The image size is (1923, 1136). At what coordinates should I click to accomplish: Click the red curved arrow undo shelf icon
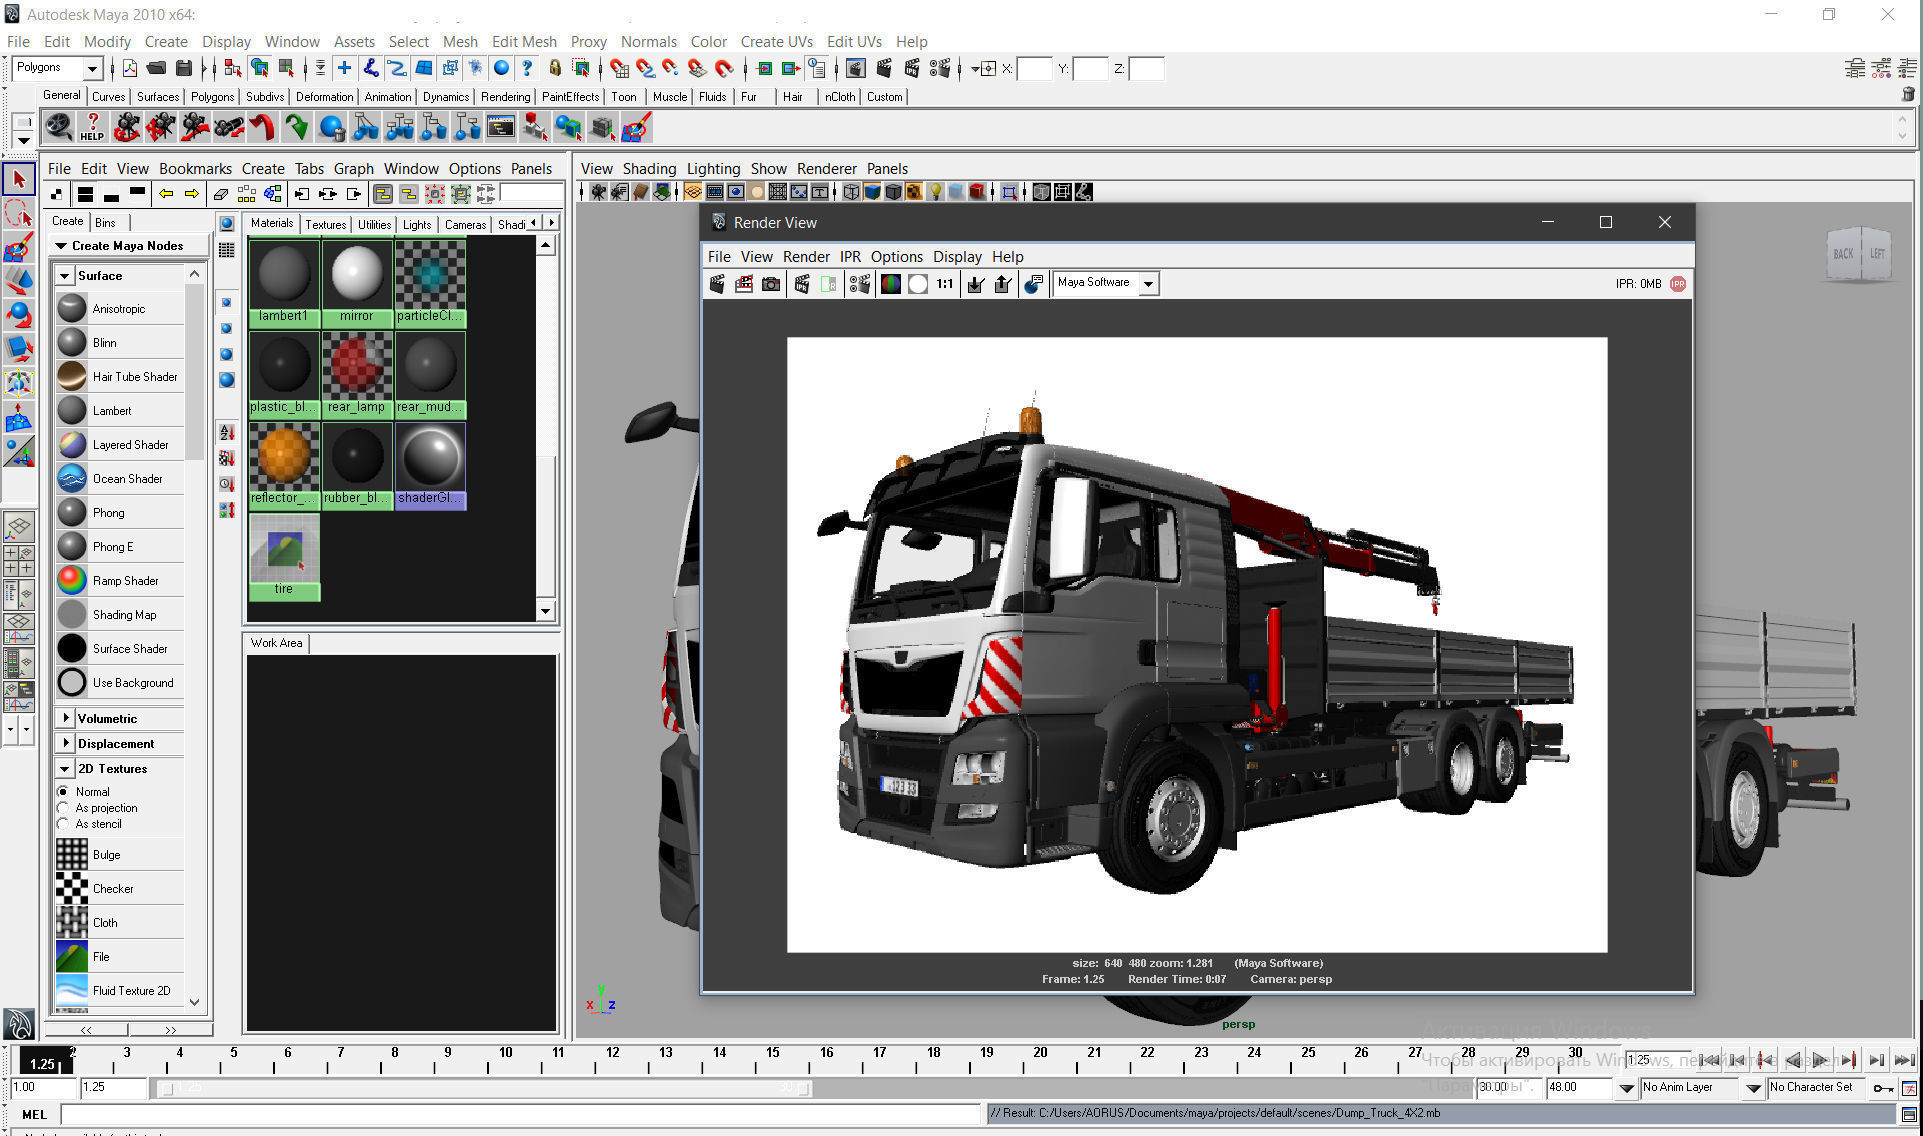click(x=262, y=127)
